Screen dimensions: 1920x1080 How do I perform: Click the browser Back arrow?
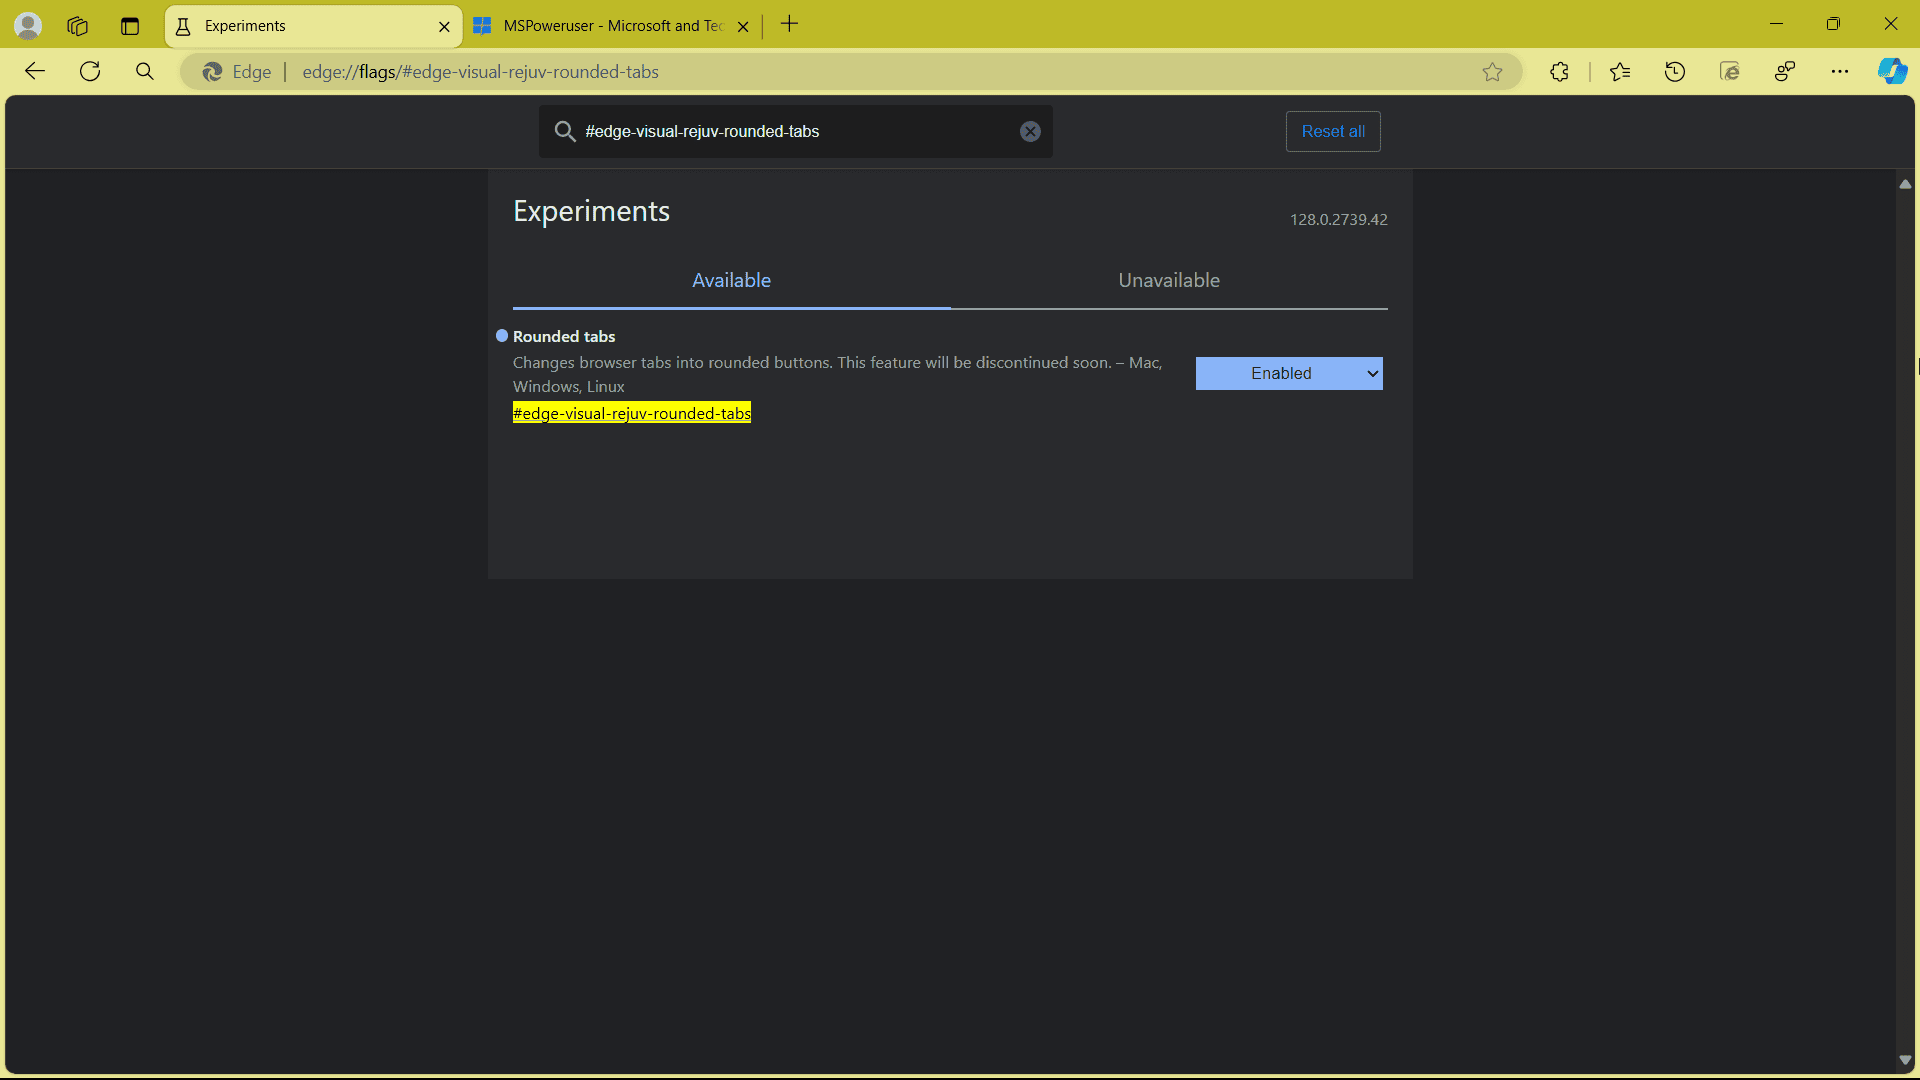[35, 71]
